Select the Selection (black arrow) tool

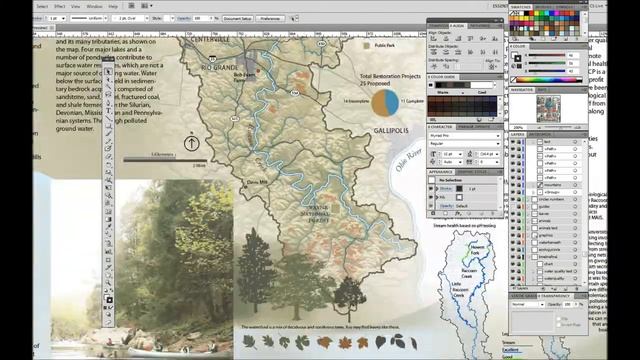click(x=108, y=71)
